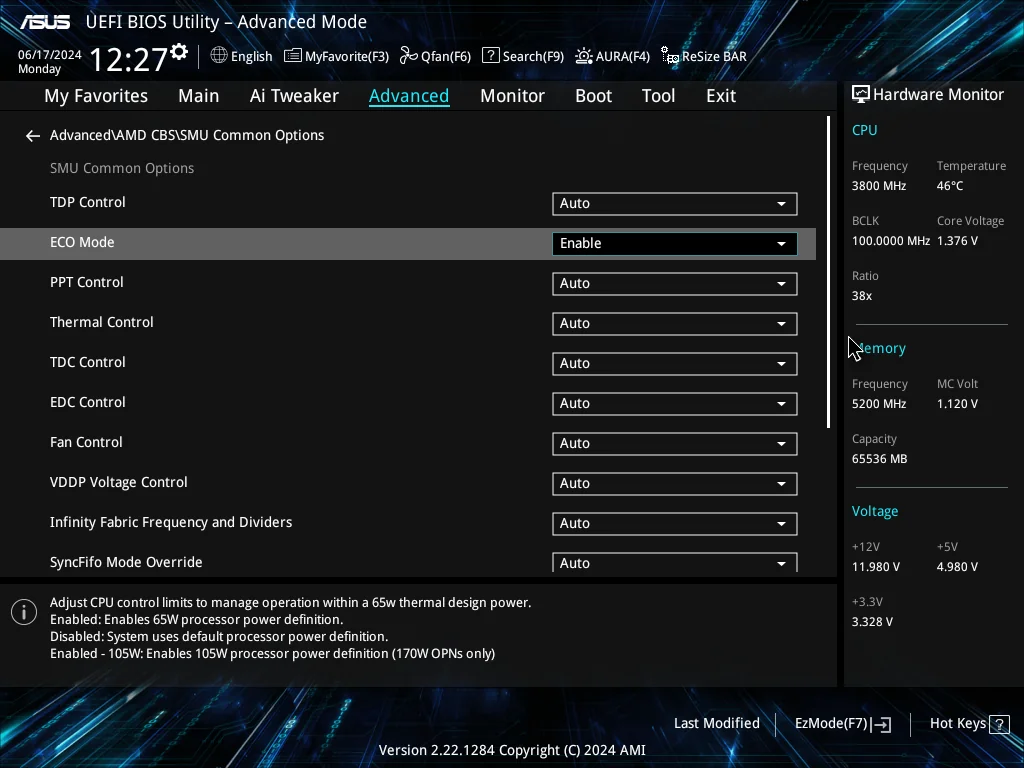Toggle ReSize BAR option
This screenshot has width=1024, height=768.
tap(703, 56)
